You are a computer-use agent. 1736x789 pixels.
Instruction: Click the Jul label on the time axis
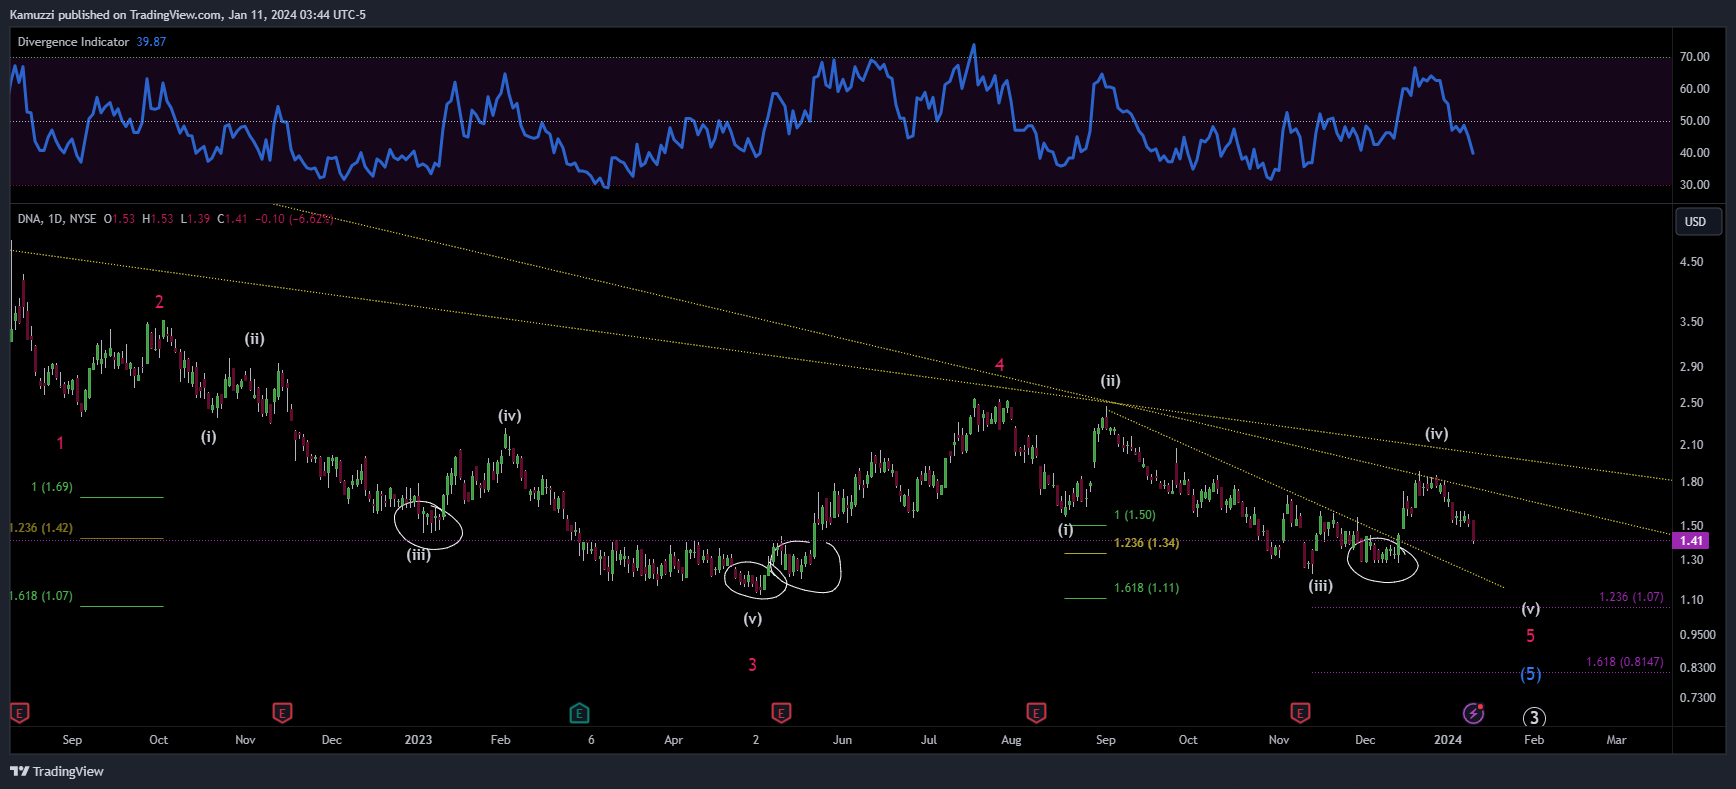click(929, 740)
